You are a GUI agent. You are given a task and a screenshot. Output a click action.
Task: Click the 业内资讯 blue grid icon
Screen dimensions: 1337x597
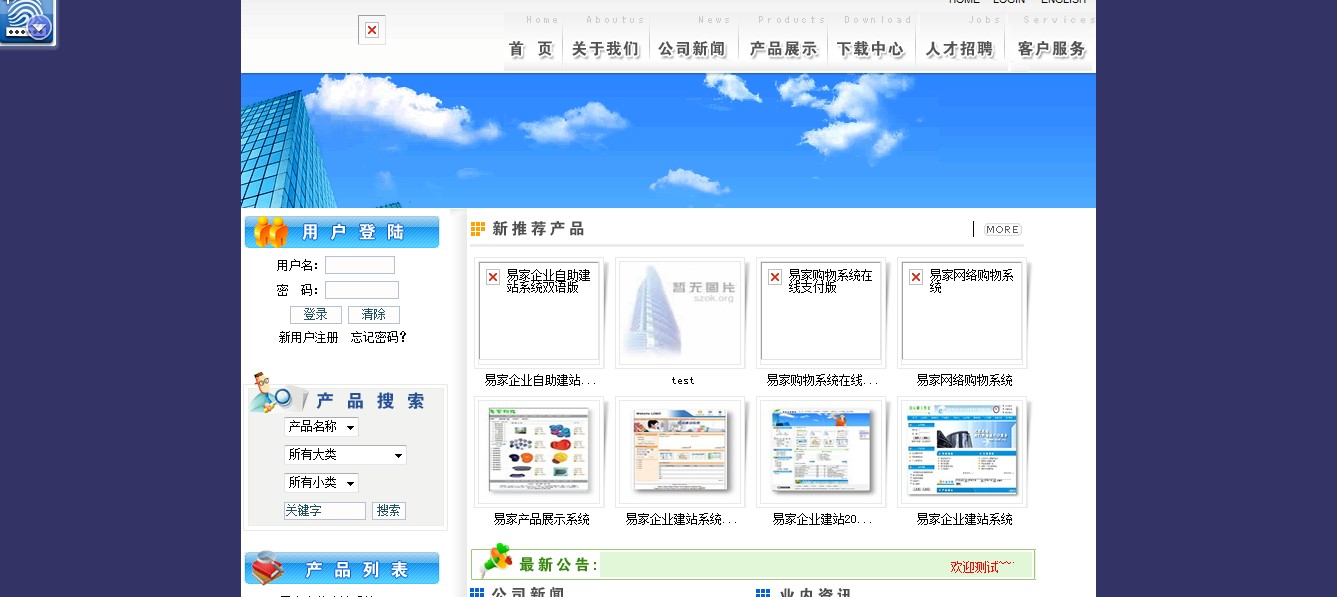click(x=764, y=593)
